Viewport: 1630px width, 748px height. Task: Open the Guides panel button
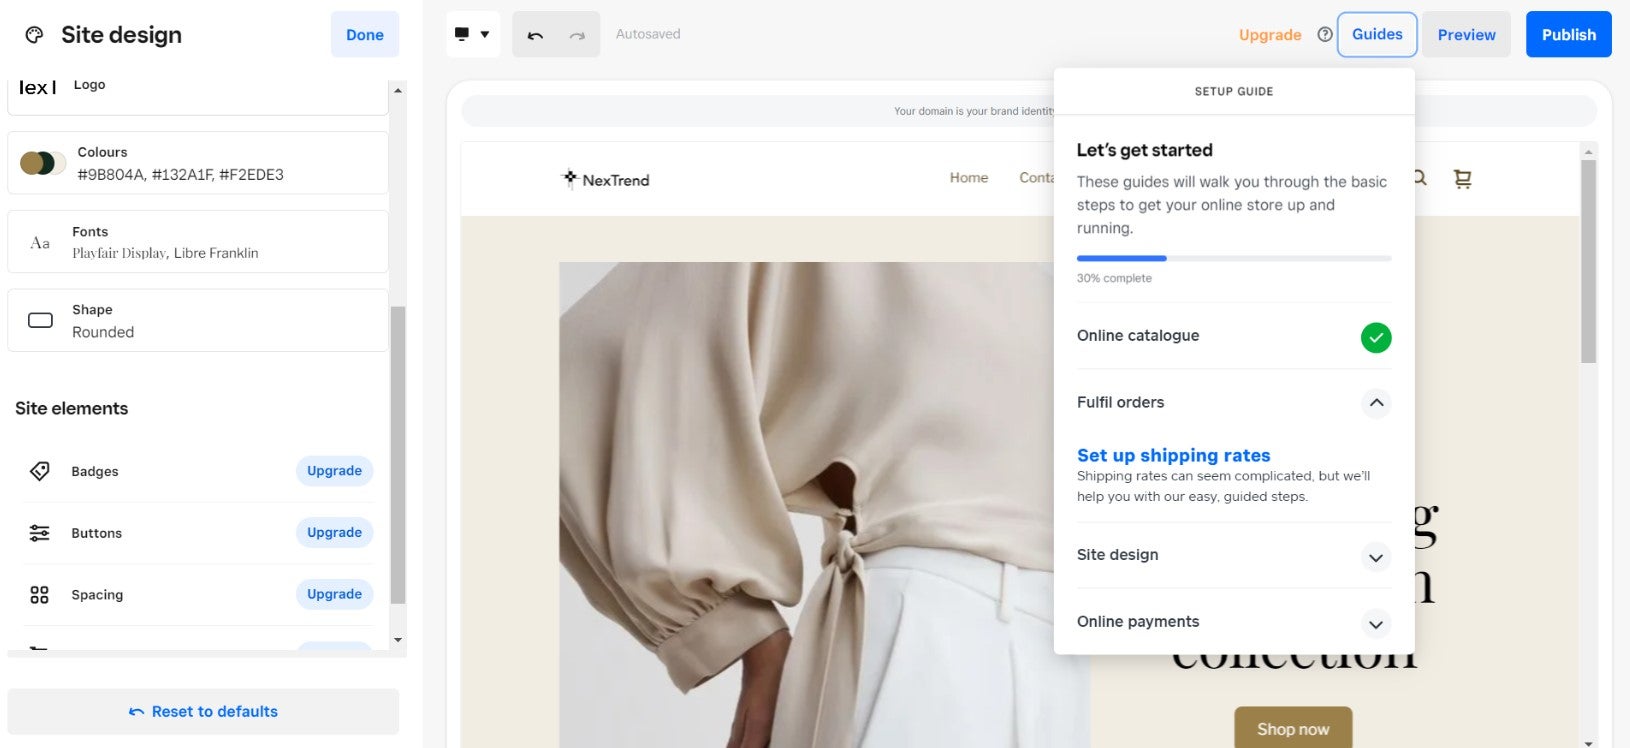pyautogui.click(x=1377, y=34)
